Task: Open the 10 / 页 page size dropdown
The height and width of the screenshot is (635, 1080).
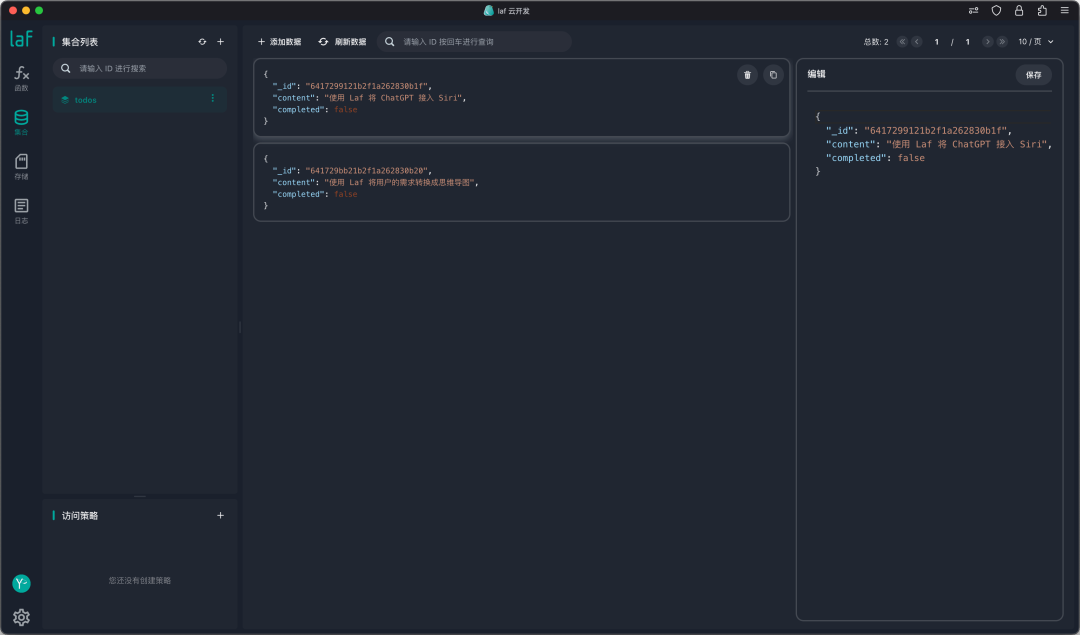Action: pos(1036,42)
